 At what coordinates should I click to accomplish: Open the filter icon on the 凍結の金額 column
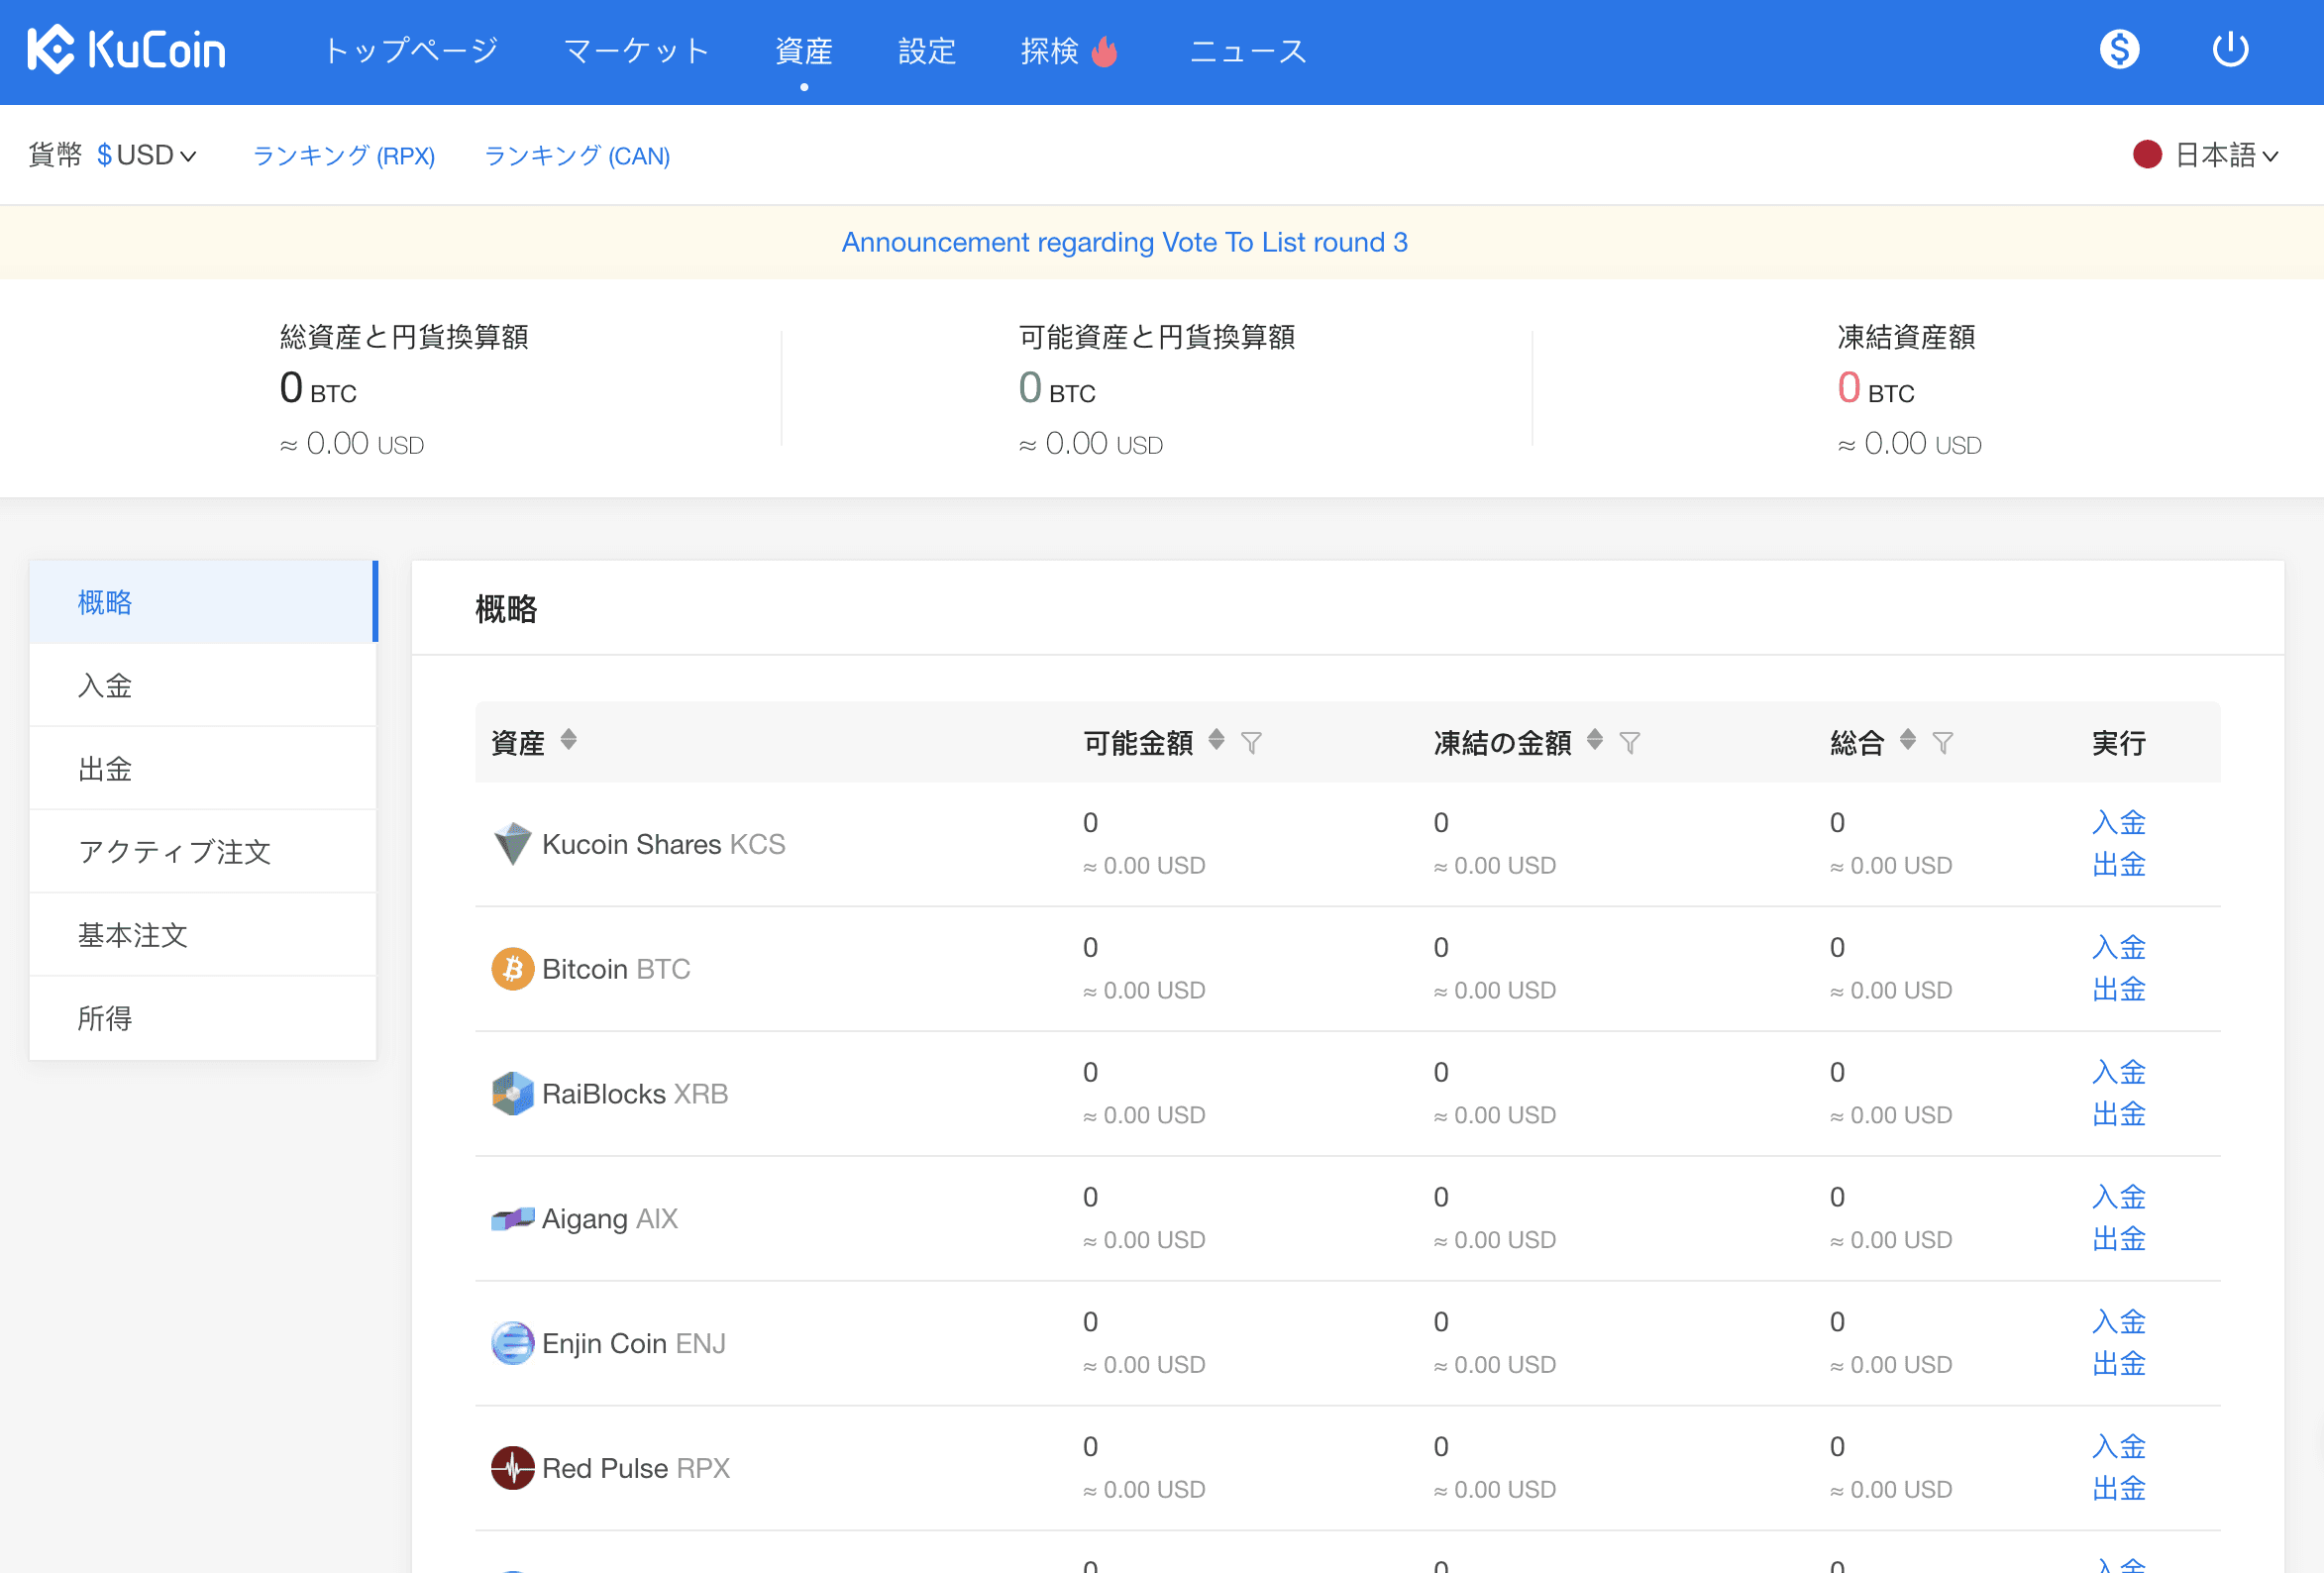tap(1629, 742)
